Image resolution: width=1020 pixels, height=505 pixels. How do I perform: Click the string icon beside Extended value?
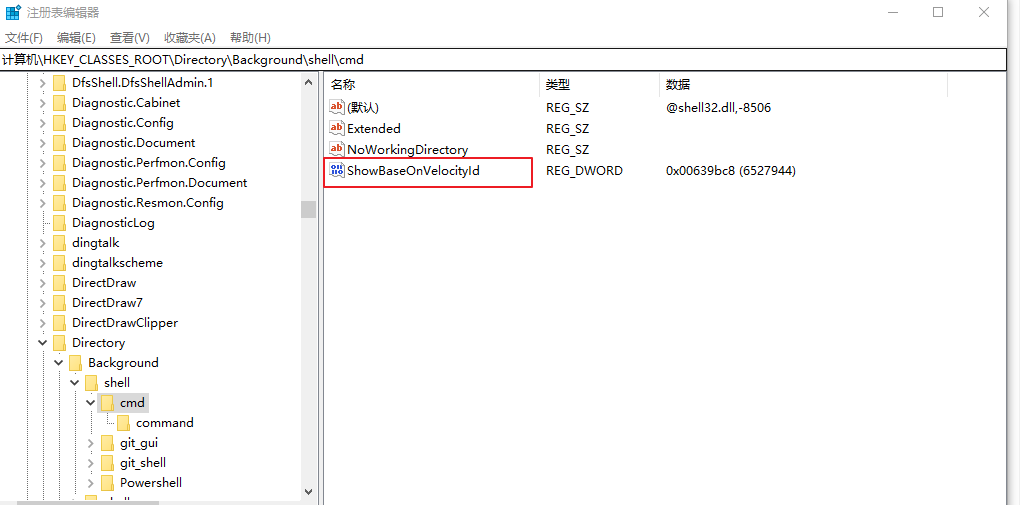click(337, 128)
